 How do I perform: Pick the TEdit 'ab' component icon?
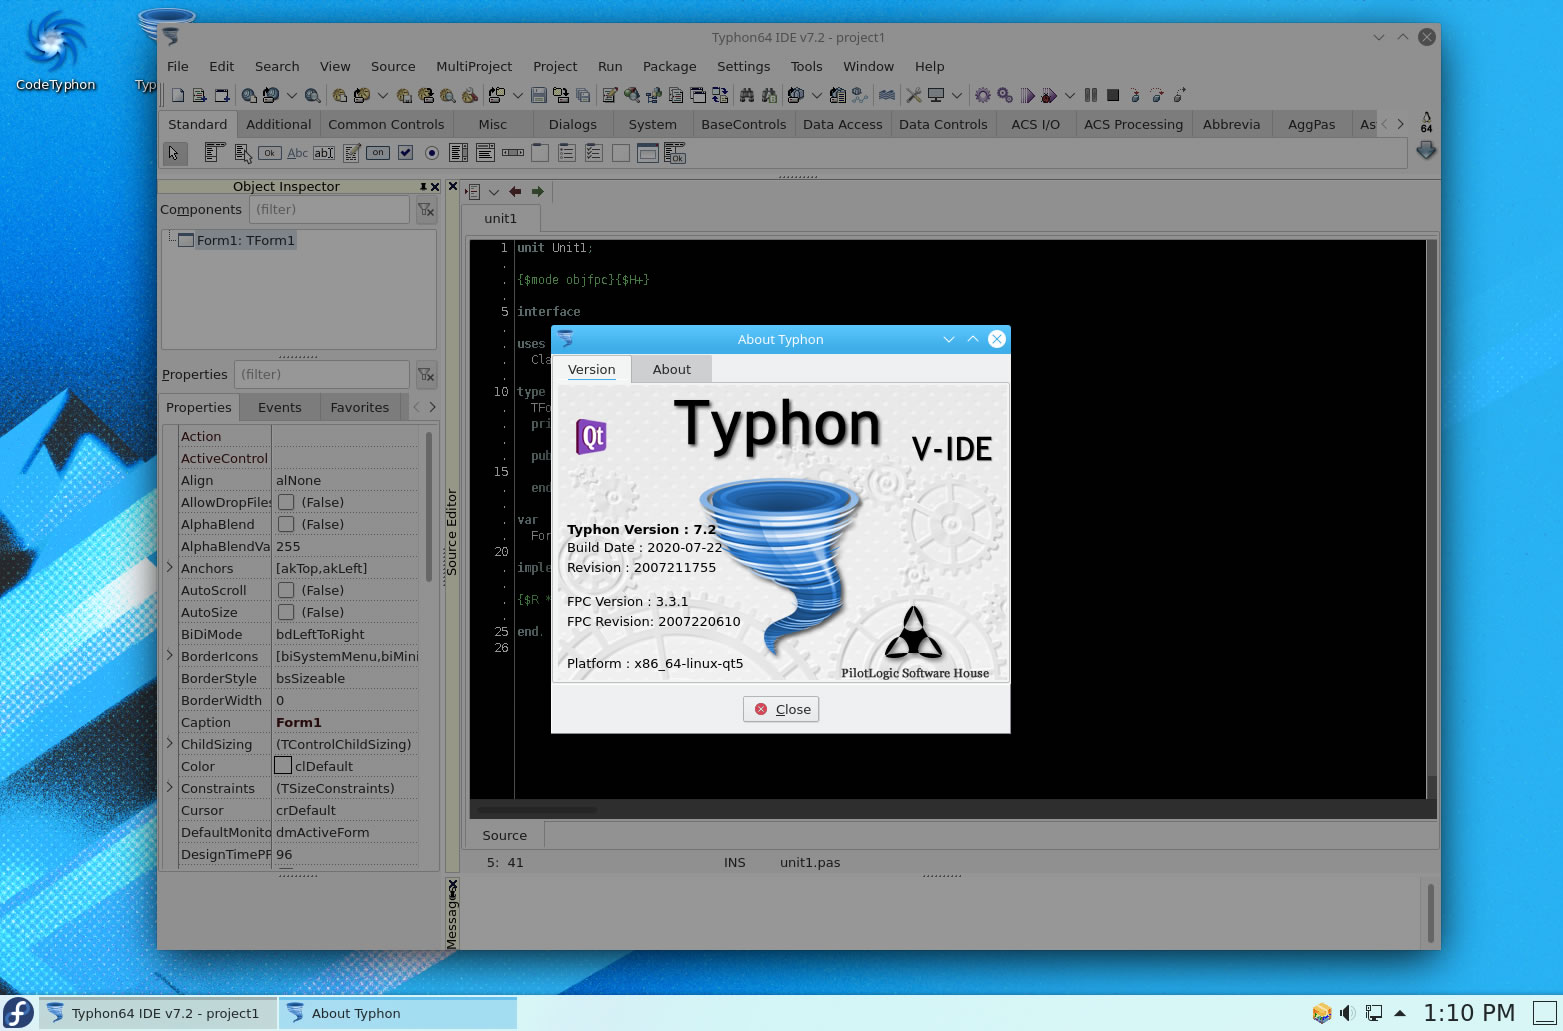tap(324, 153)
